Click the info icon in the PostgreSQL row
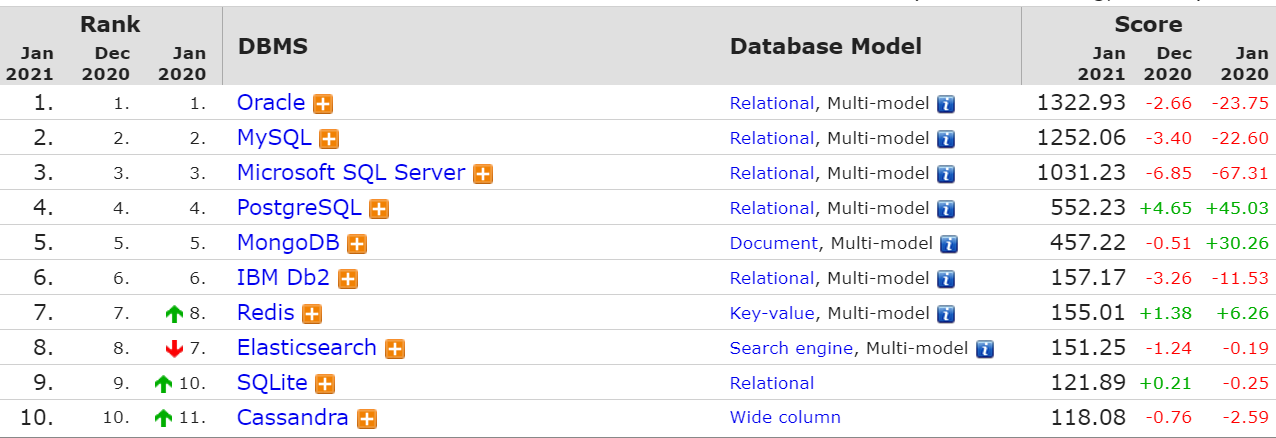Image resolution: width=1276 pixels, height=438 pixels. pos(946,209)
